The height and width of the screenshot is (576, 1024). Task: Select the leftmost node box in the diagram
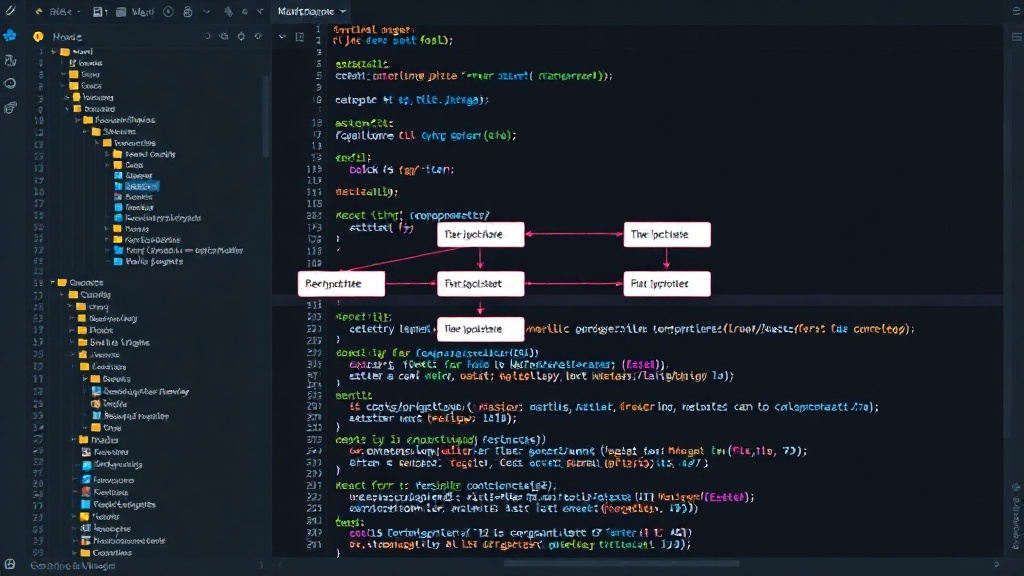341,283
